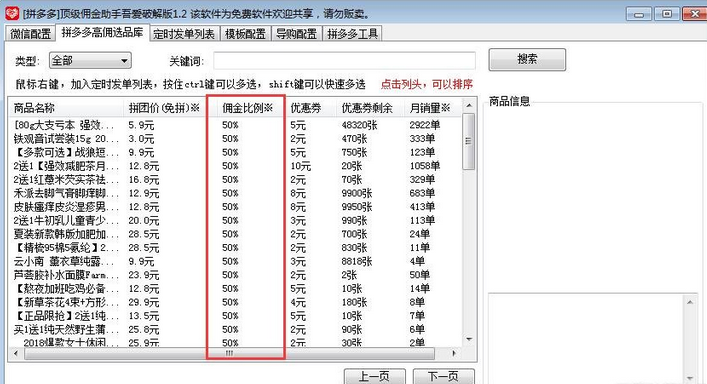Click the 拼团价(免拼) column header
This screenshot has height=384, width=707.
coord(164,108)
